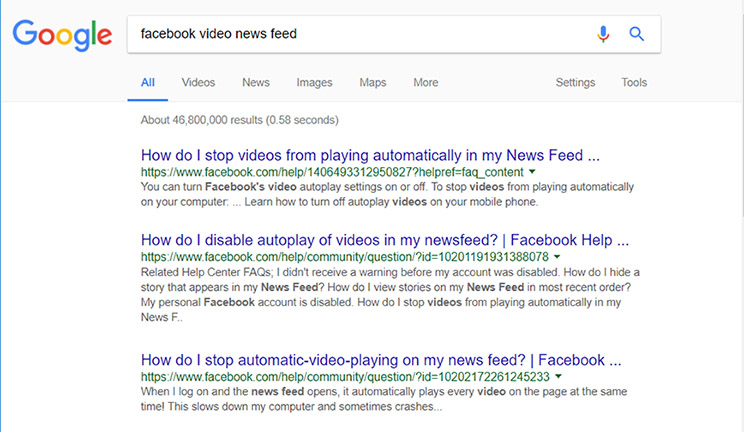Screen dimensions: 744x432
Task: Expand the More search categories menu
Action: point(426,83)
